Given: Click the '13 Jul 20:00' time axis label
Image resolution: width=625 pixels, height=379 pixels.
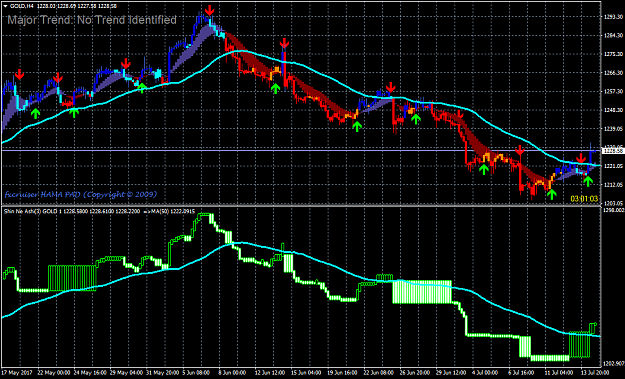Looking at the screenshot, I should click(594, 373).
